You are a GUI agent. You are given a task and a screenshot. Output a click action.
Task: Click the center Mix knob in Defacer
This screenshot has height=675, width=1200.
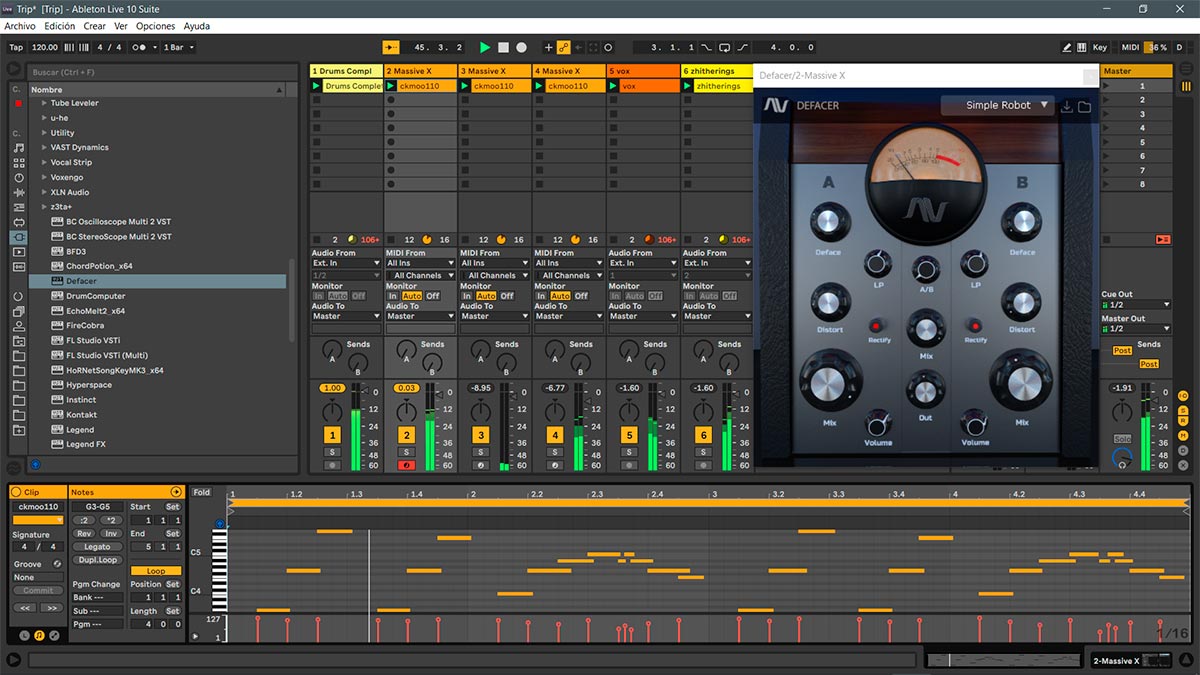coord(926,327)
